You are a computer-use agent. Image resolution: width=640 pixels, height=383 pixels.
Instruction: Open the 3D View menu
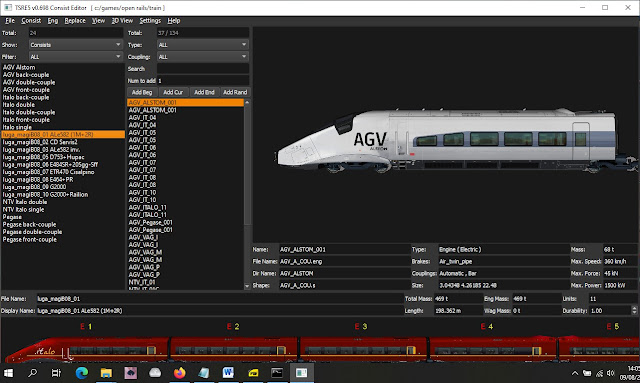click(x=122, y=20)
